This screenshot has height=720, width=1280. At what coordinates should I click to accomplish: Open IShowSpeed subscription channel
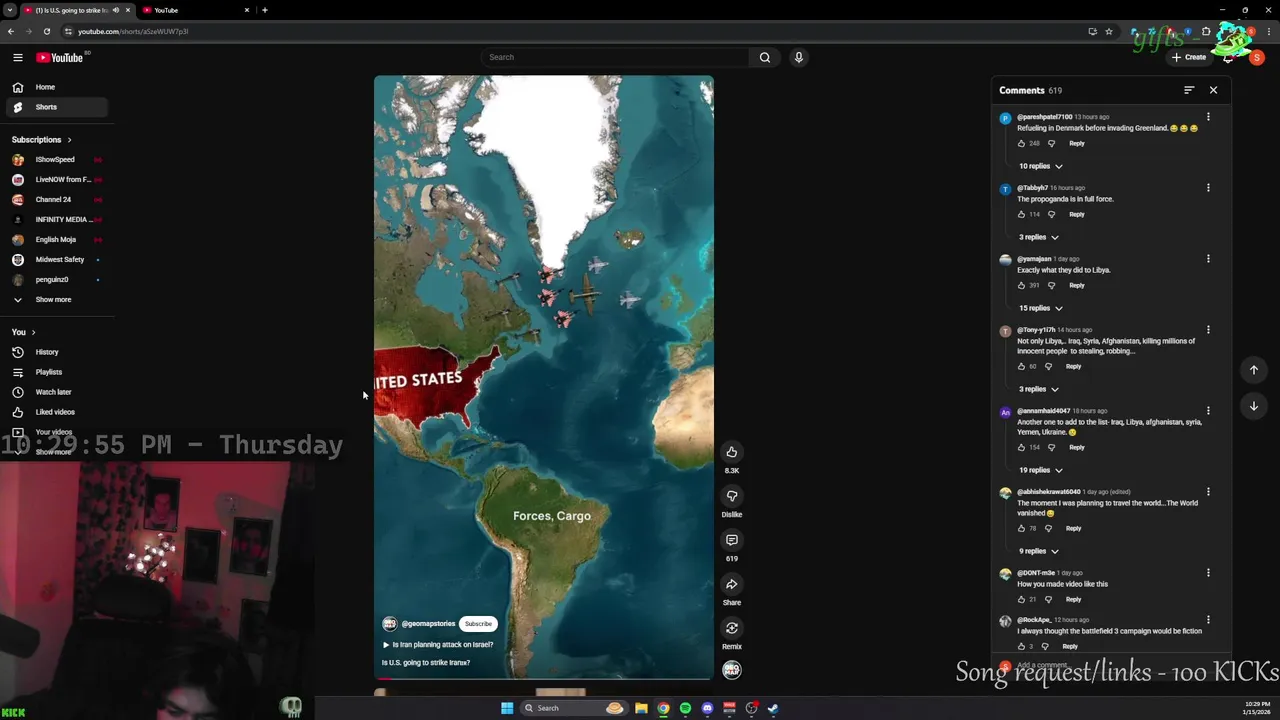[56, 160]
